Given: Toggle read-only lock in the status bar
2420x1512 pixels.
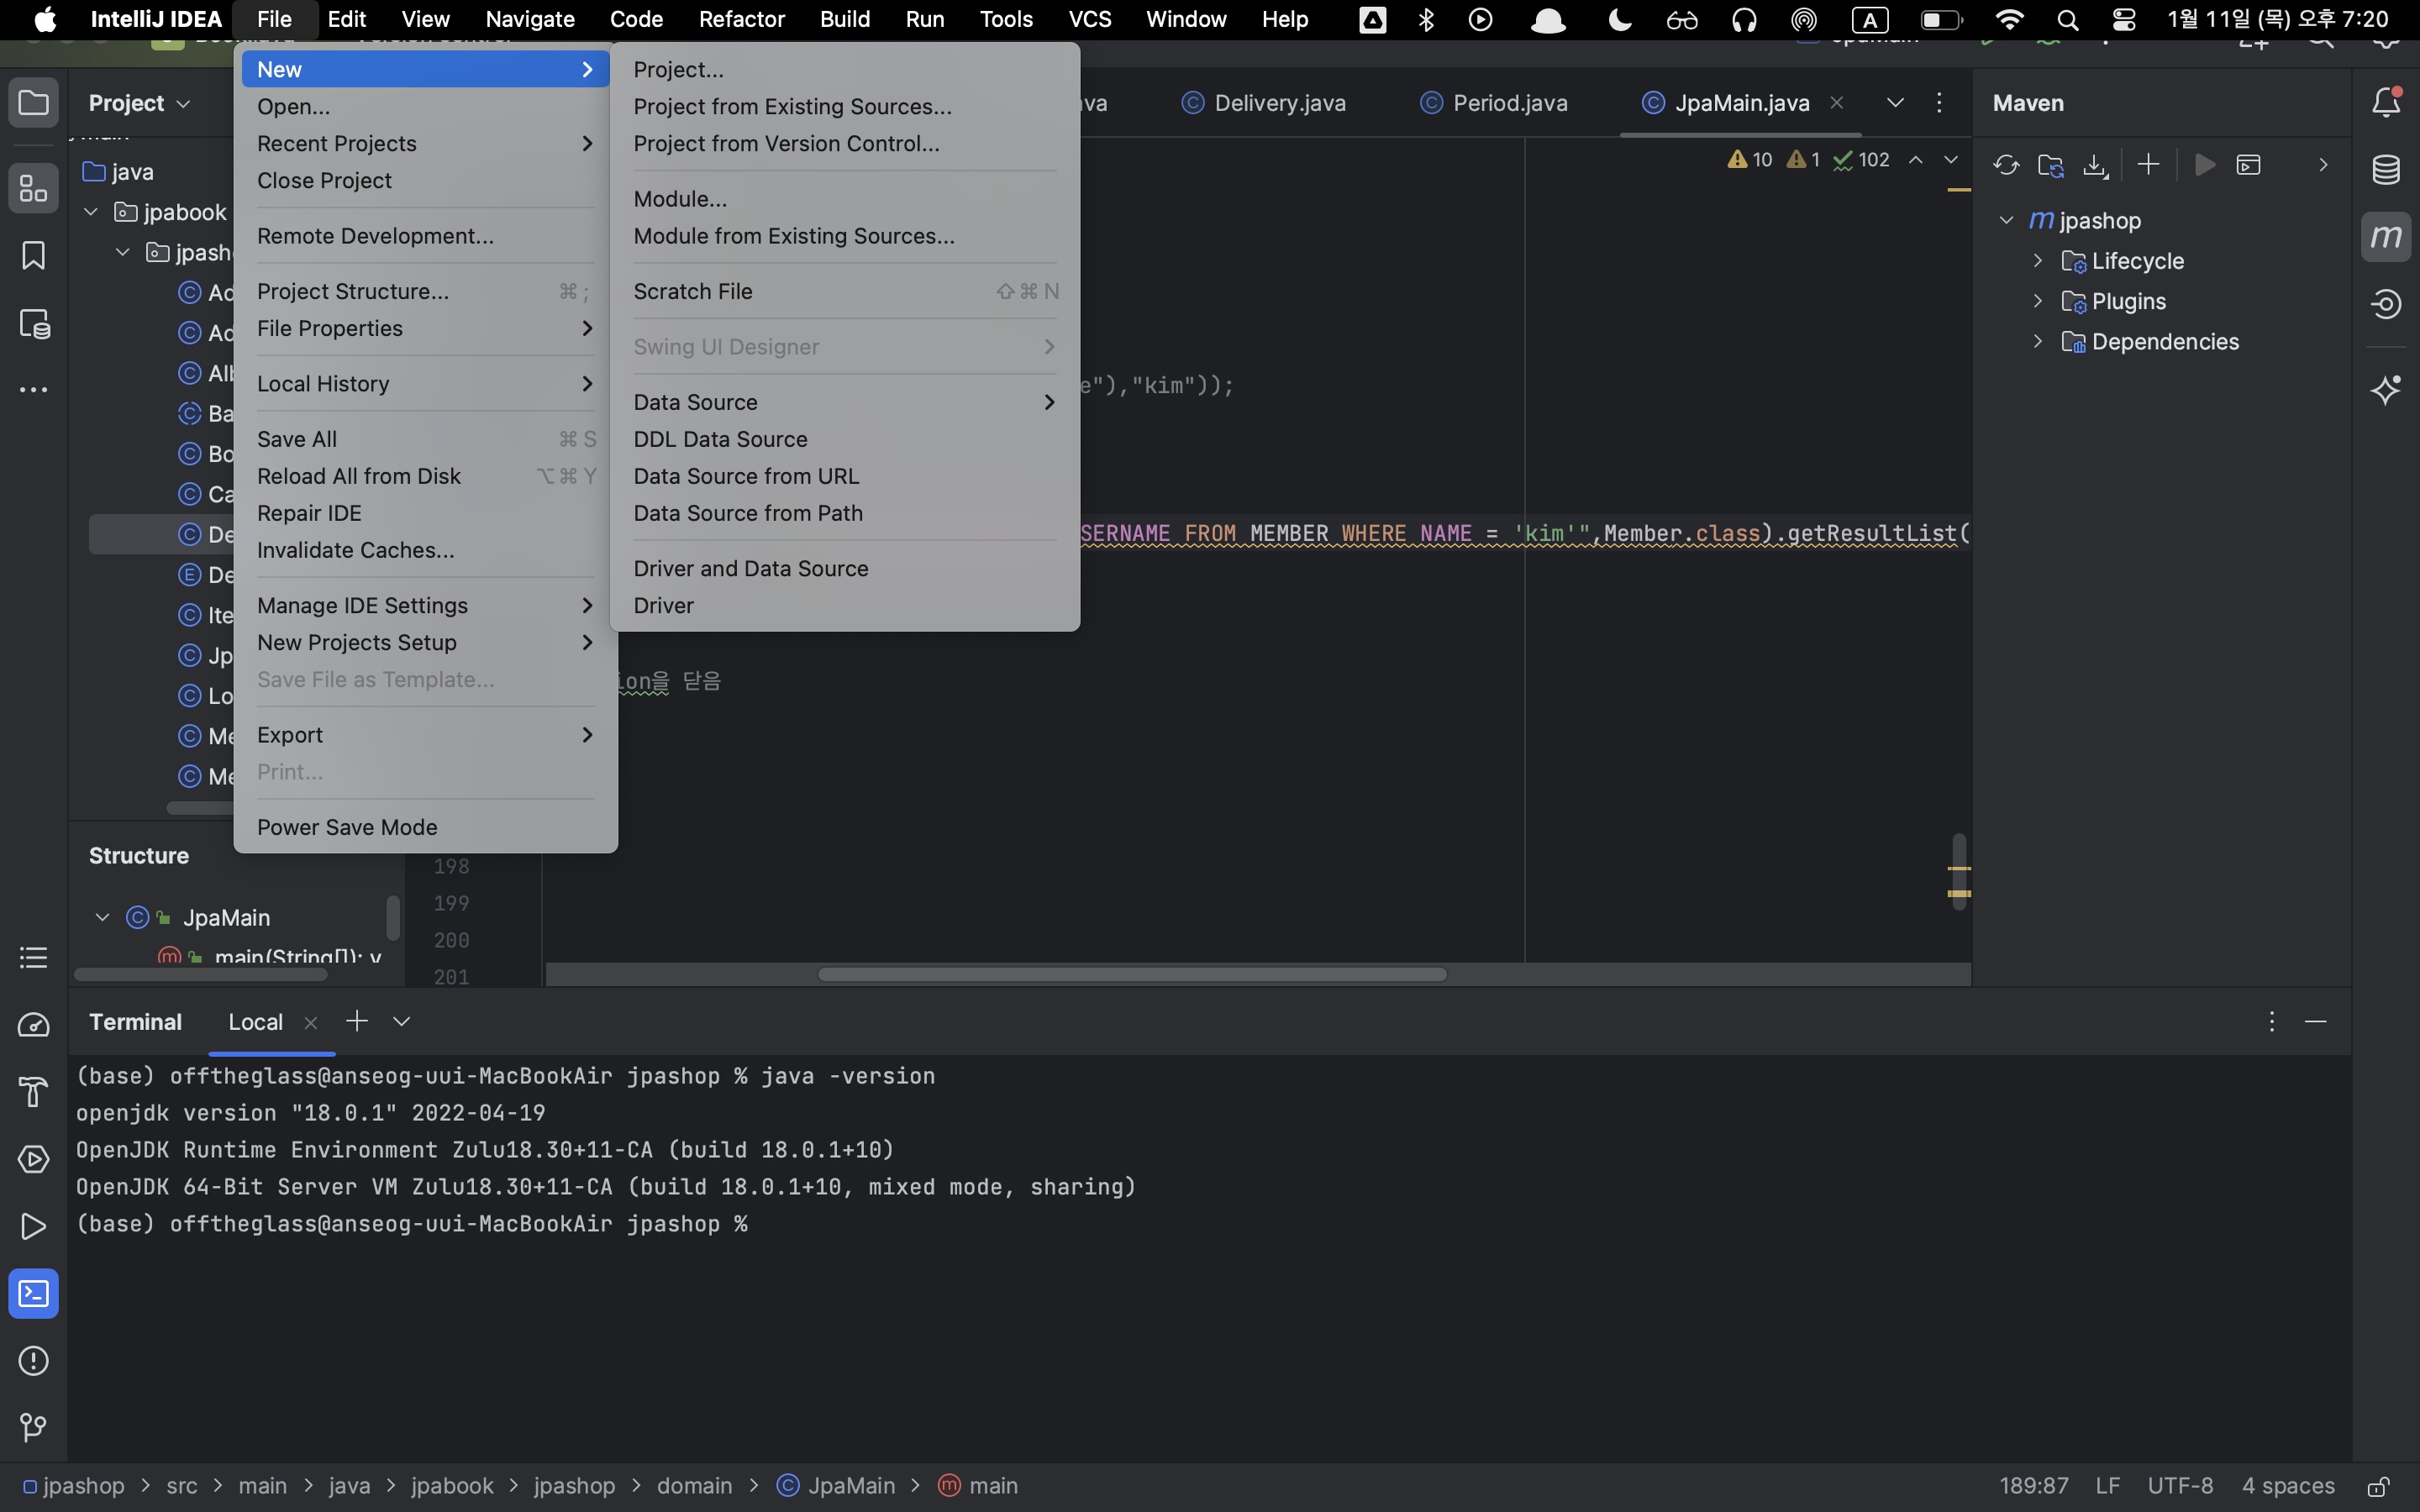Looking at the screenshot, I should 2378,1486.
